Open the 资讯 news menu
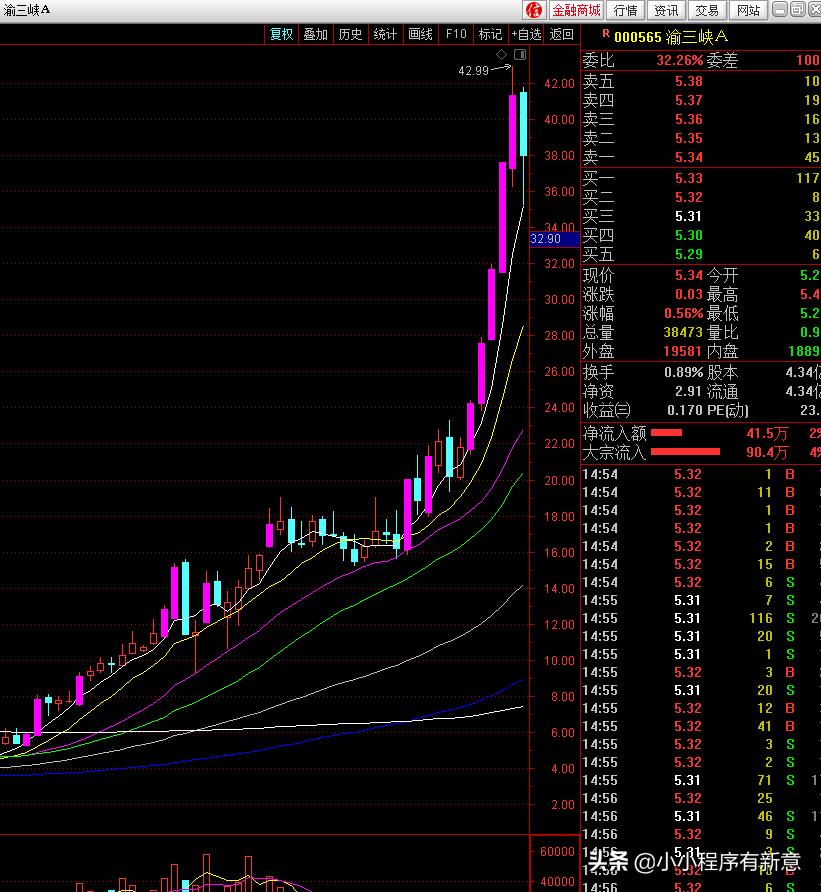 point(666,10)
